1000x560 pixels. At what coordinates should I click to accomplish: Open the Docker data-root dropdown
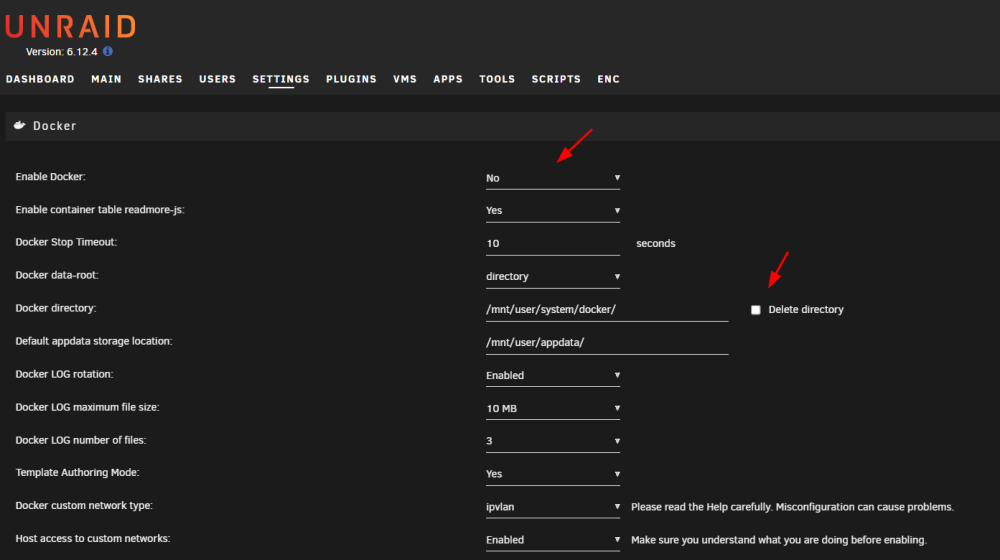[x=553, y=277]
